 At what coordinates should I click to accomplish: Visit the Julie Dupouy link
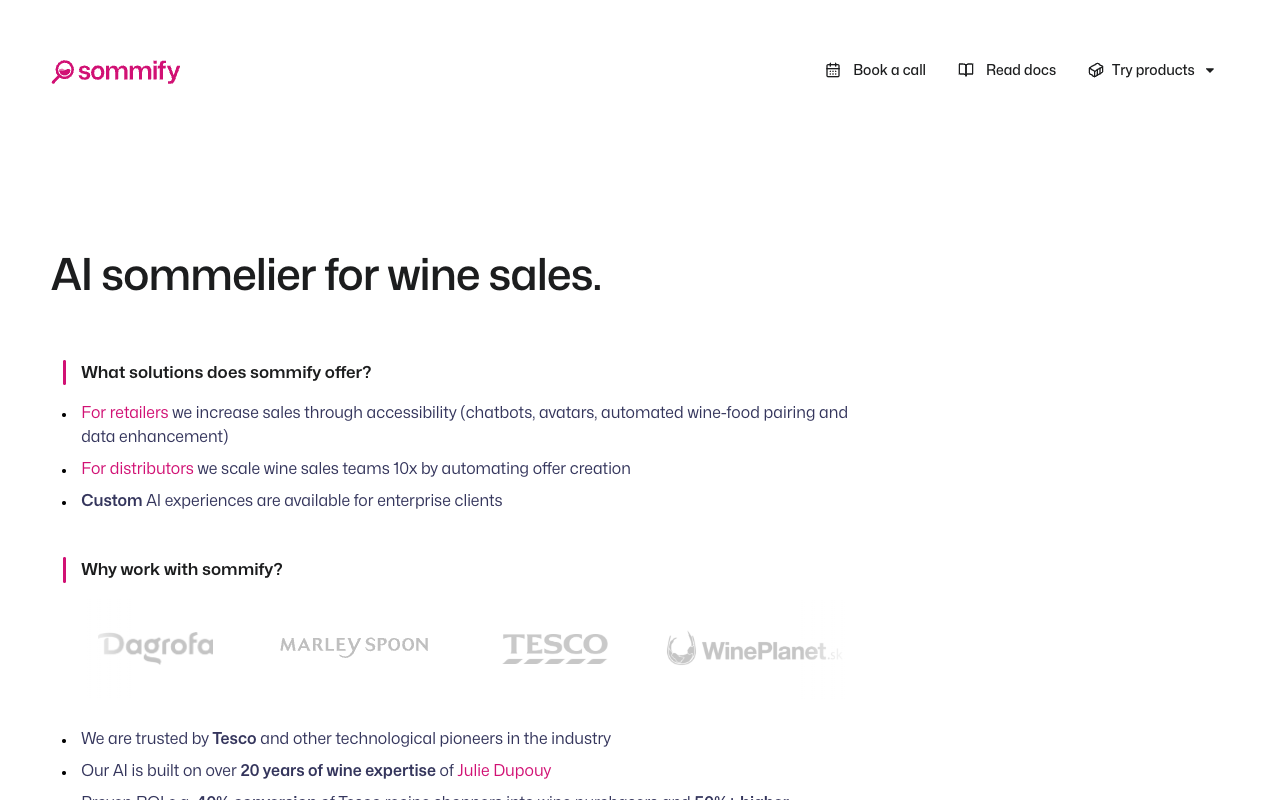[x=504, y=771]
